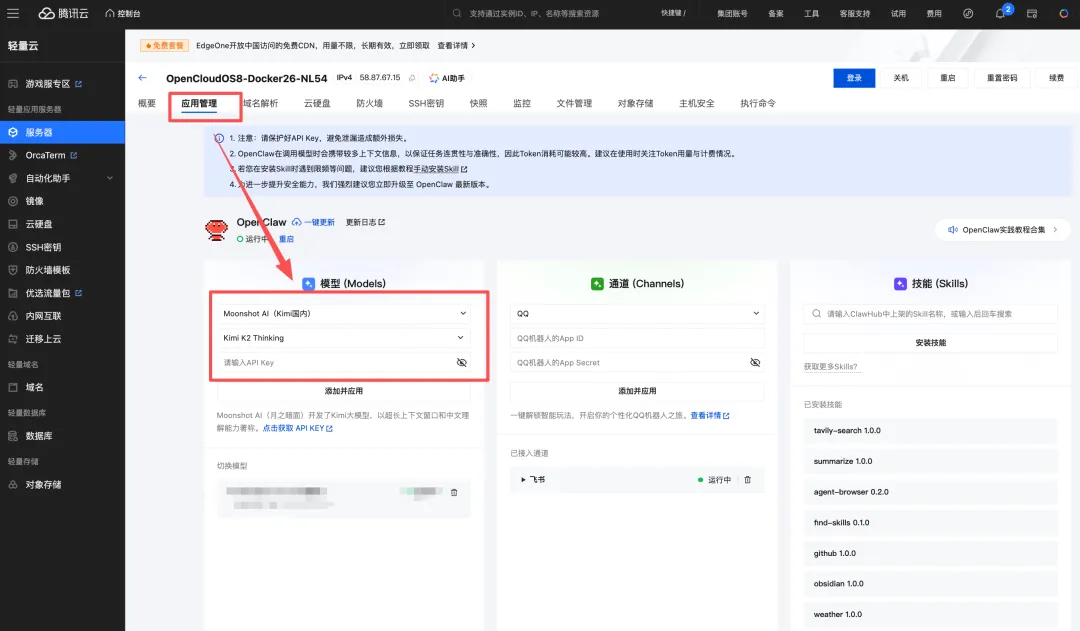Copy the IPv4 address icon
The image size is (1080, 631).
pos(412,78)
